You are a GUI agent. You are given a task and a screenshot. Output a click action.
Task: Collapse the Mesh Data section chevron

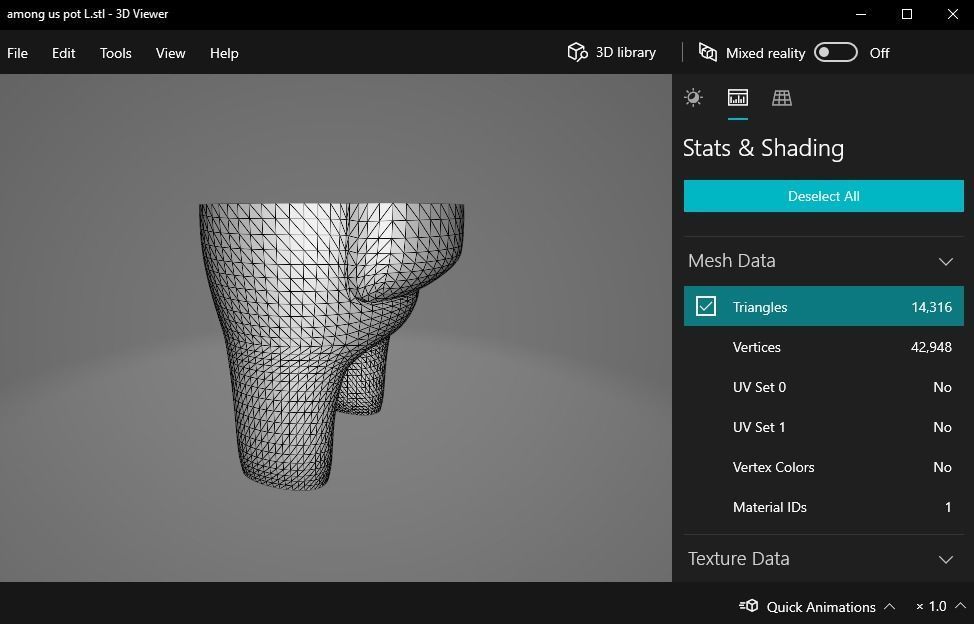[945, 261]
